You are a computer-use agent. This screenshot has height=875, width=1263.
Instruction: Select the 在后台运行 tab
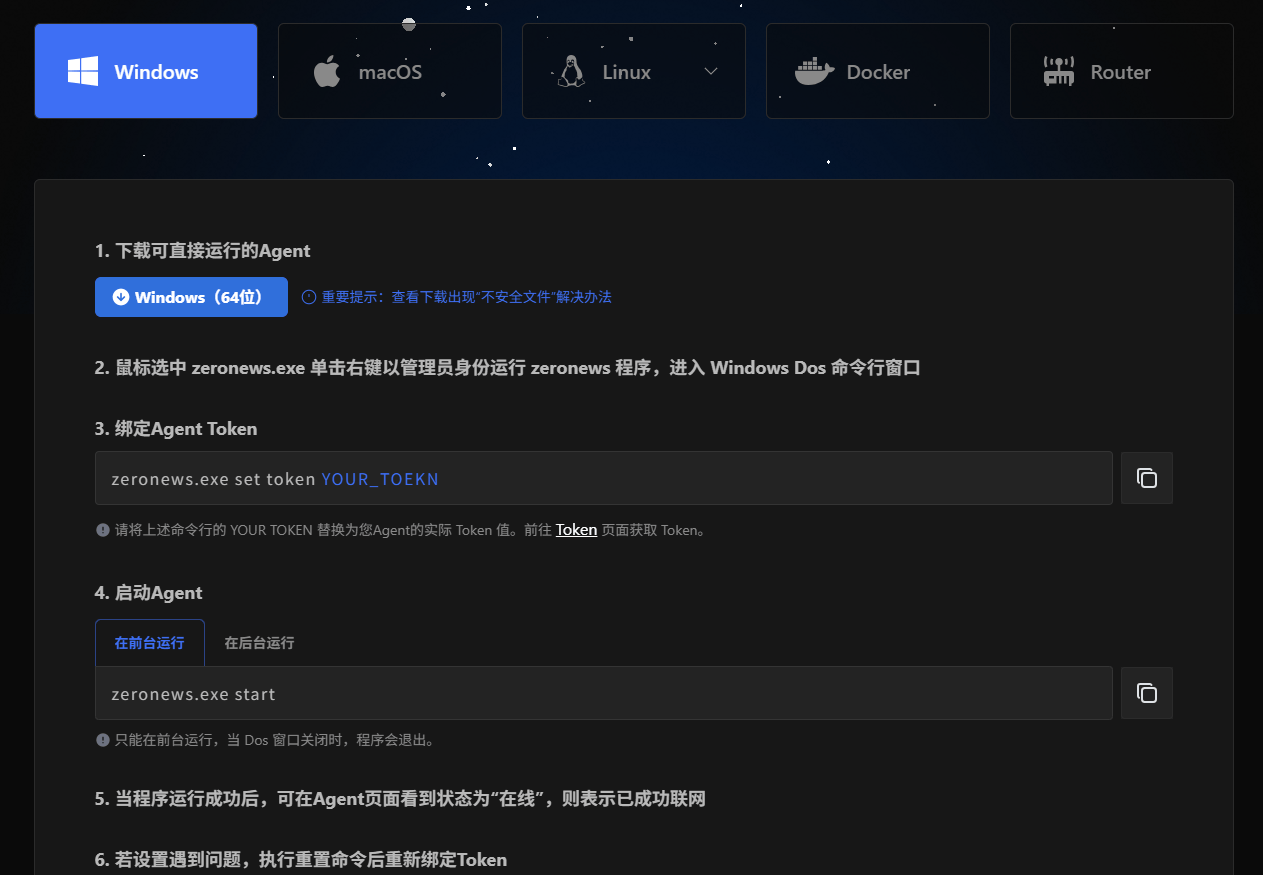(258, 643)
